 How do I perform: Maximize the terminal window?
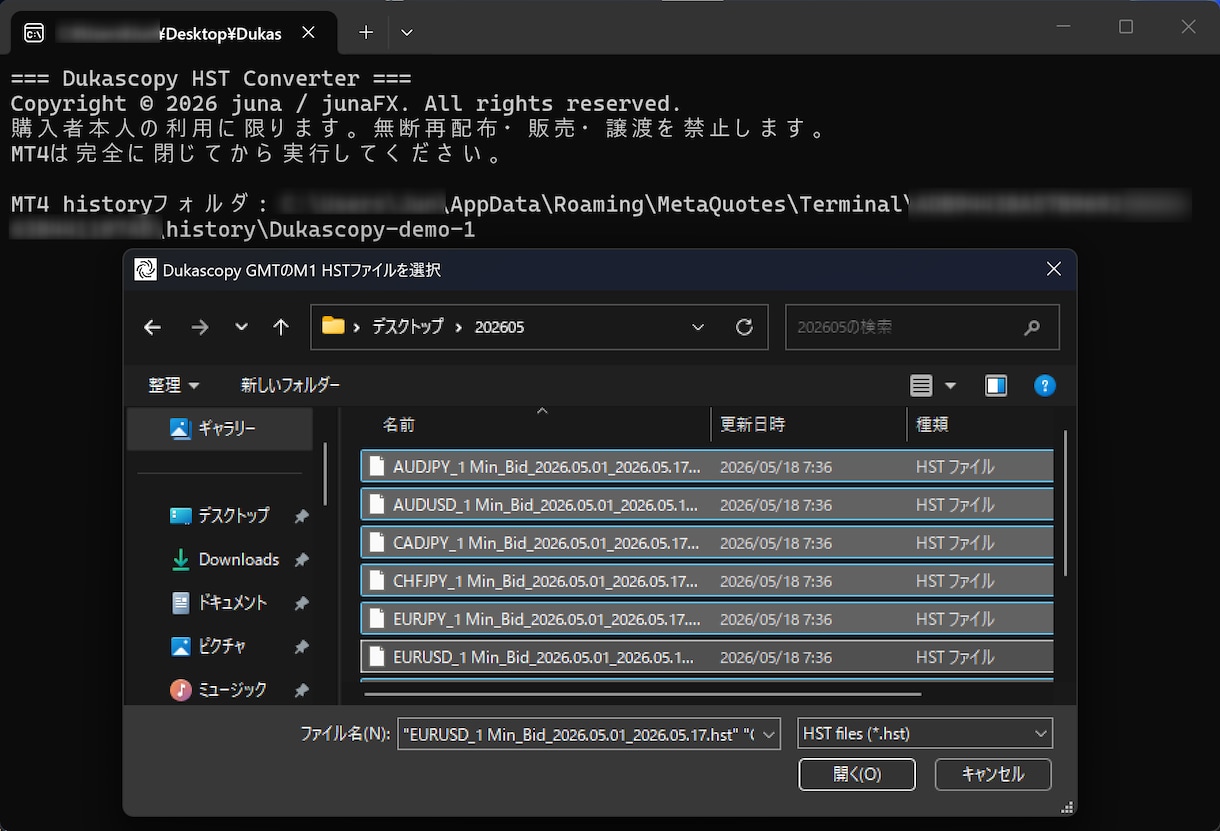[x=1126, y=27]
